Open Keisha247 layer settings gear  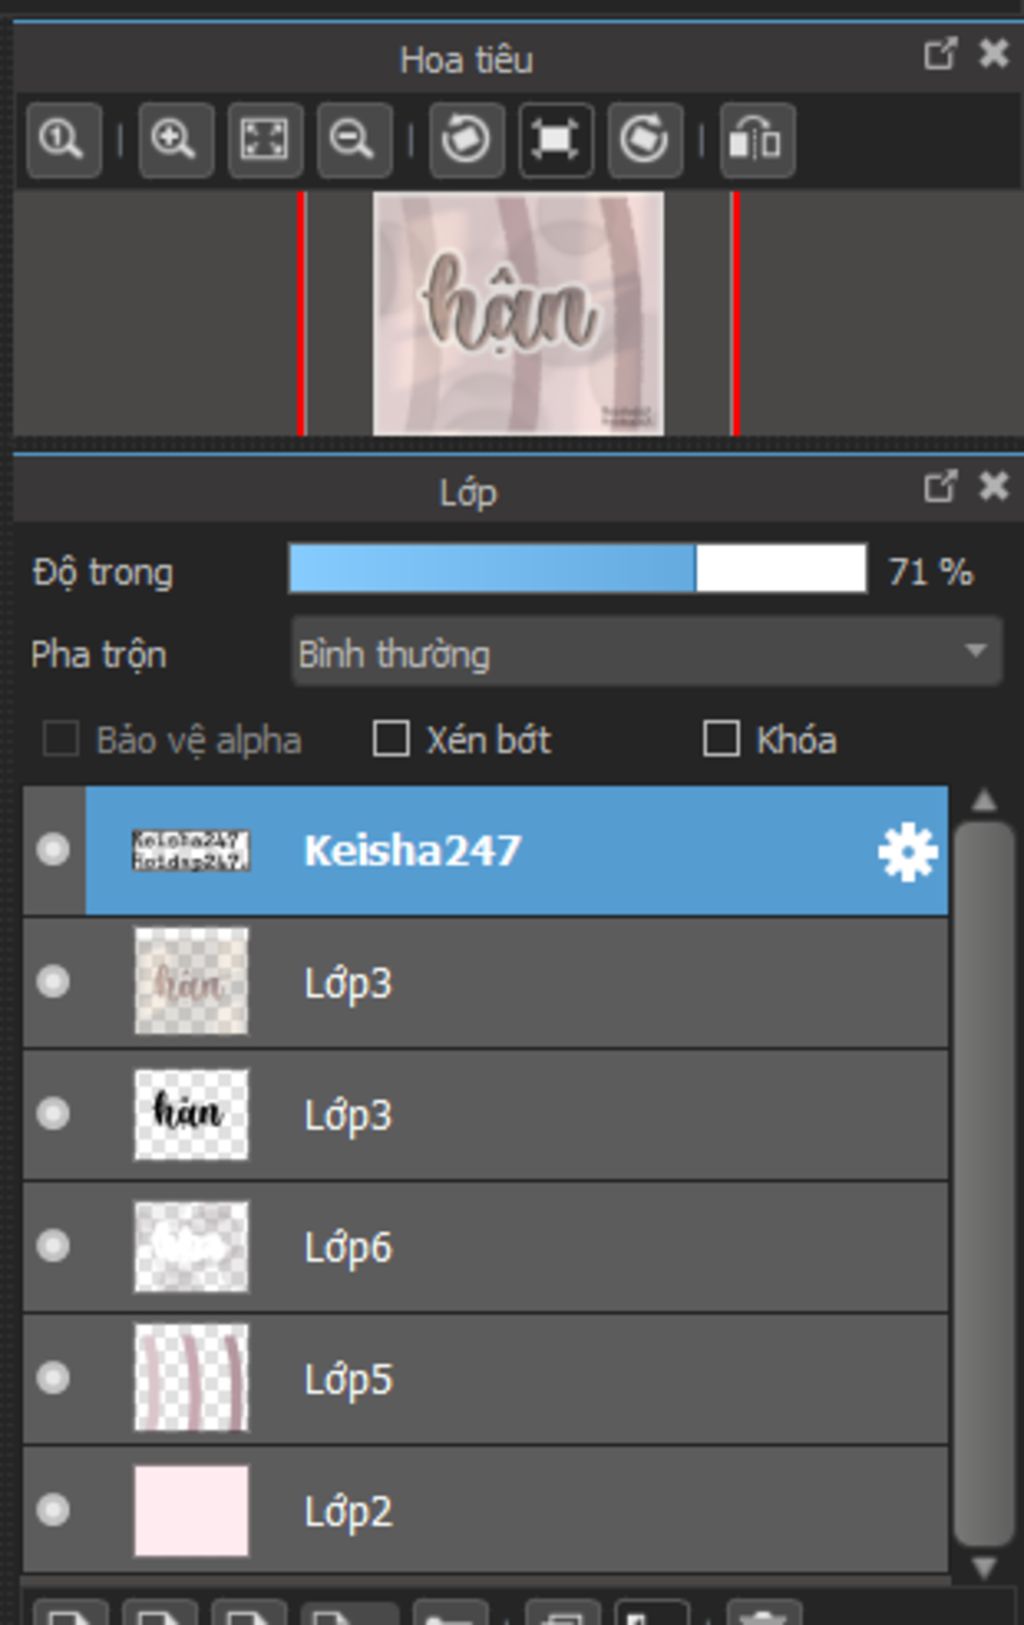click(x=907, y=852)
